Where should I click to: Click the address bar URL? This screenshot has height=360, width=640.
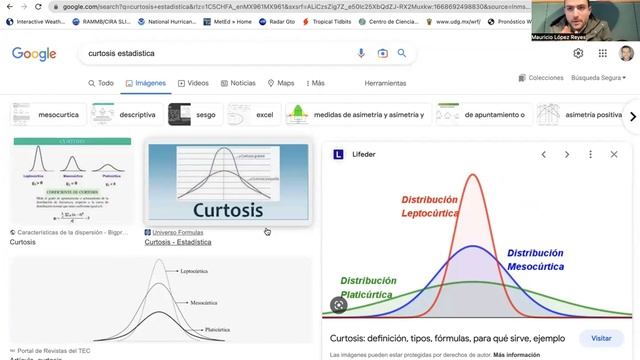[x=296, y=7]
